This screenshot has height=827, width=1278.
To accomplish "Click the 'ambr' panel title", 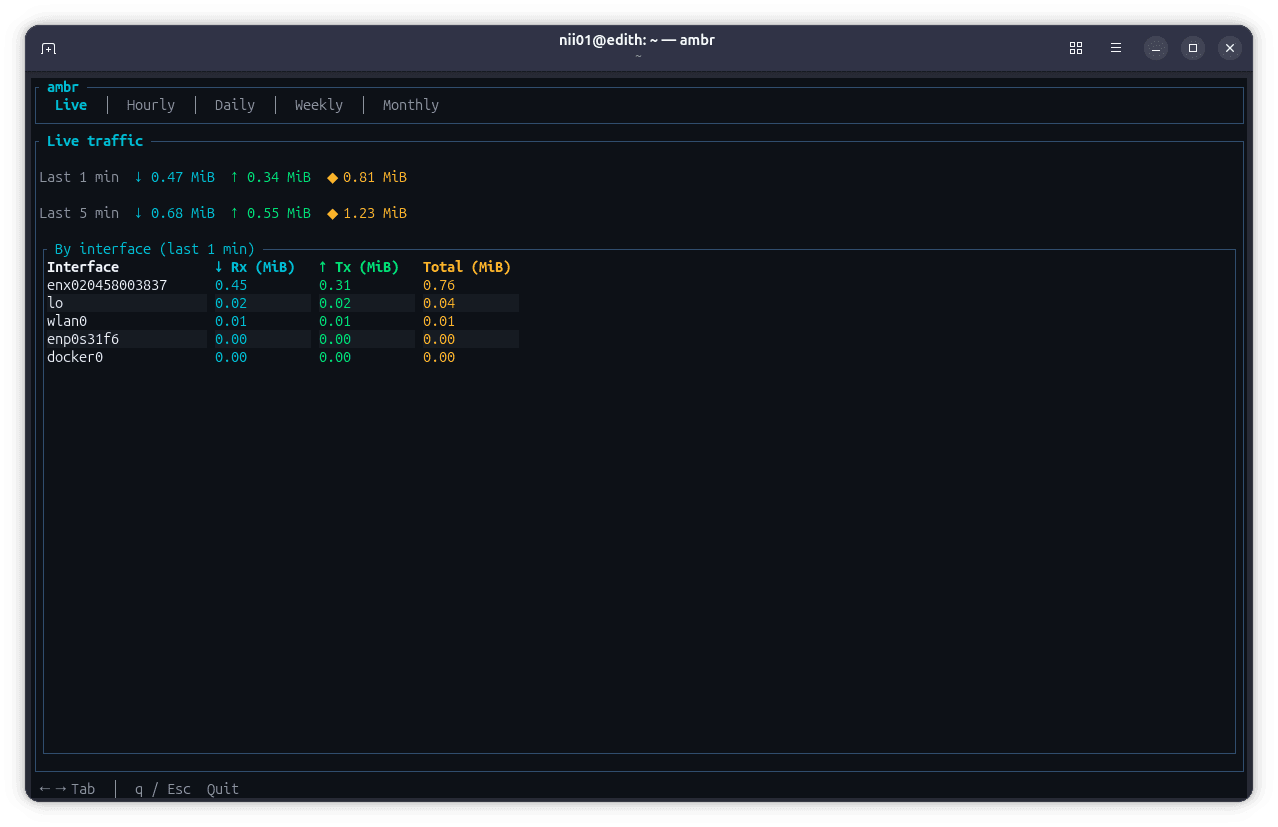I will (x=63, y=87).
